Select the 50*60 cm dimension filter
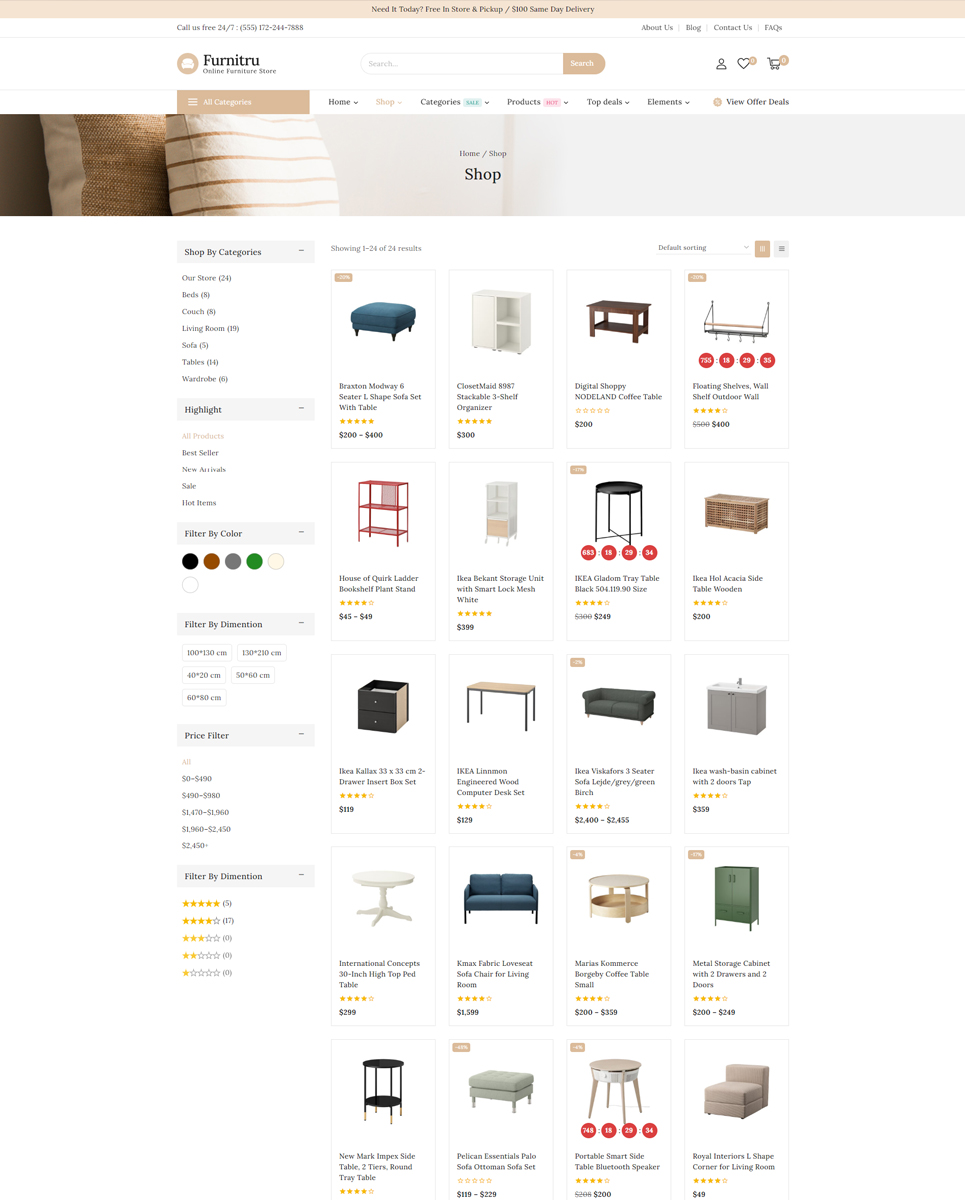 point(253,675)
